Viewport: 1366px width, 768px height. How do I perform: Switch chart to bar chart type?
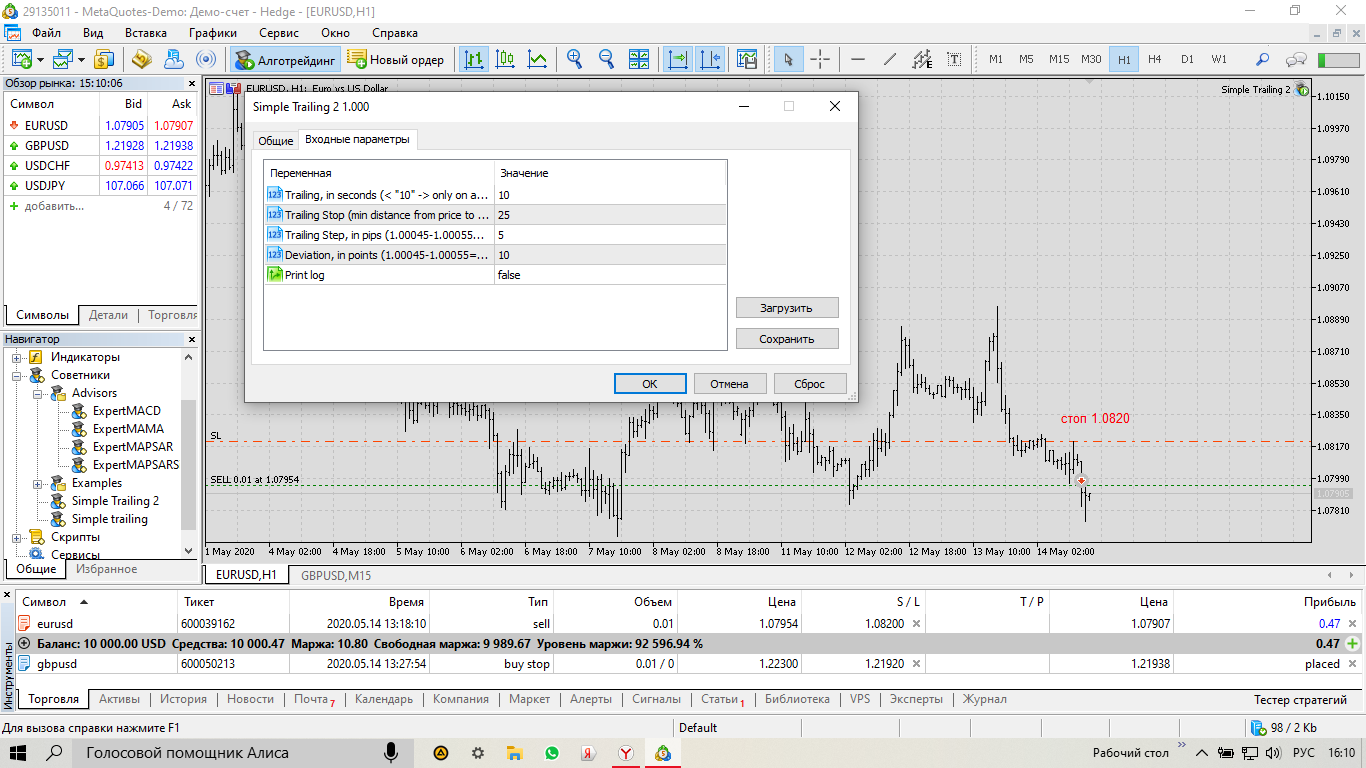click(x=474, y=59)
